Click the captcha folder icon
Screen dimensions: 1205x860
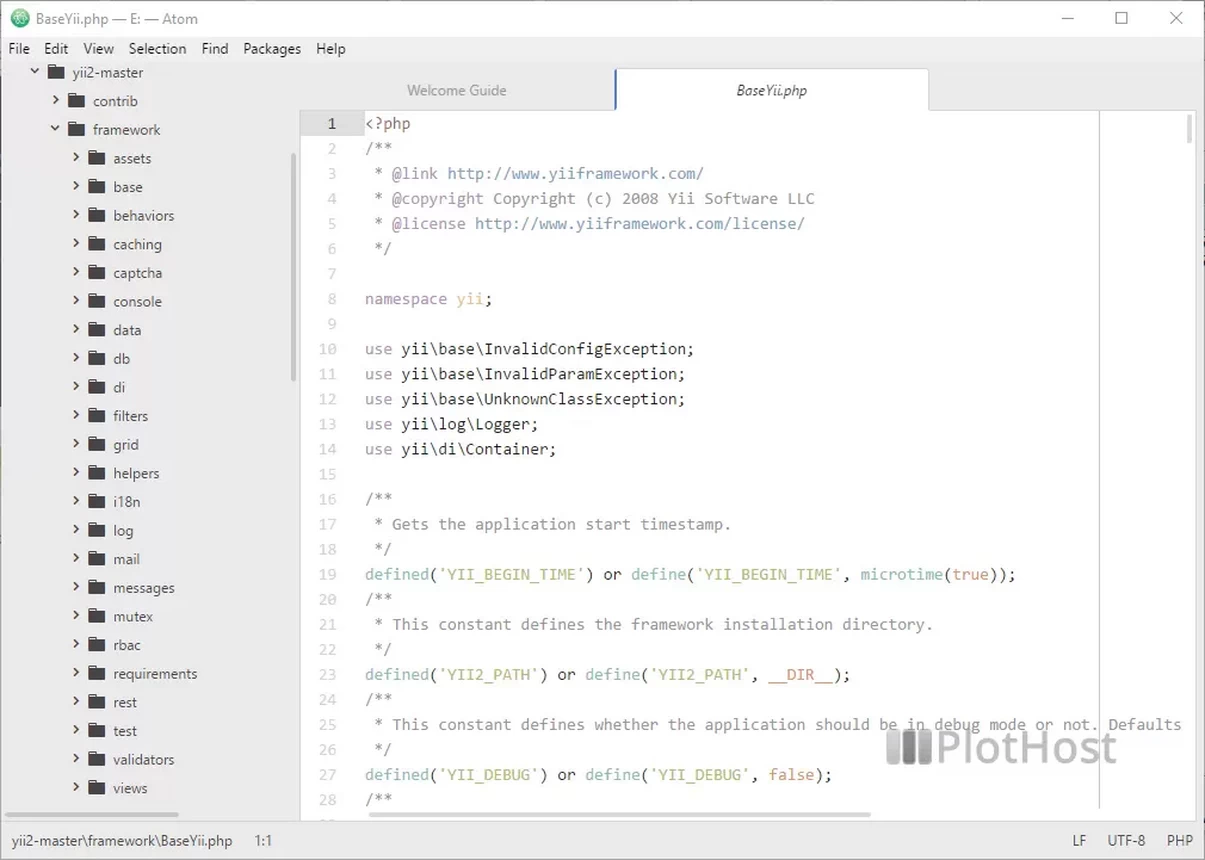click(x=96, y=272)
